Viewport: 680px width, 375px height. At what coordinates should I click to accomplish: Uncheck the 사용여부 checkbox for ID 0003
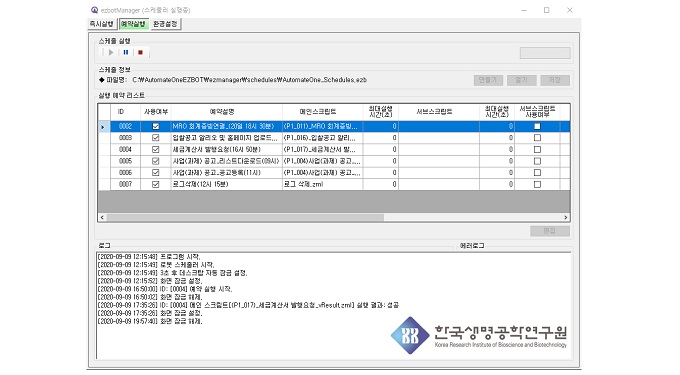(156, 138)
